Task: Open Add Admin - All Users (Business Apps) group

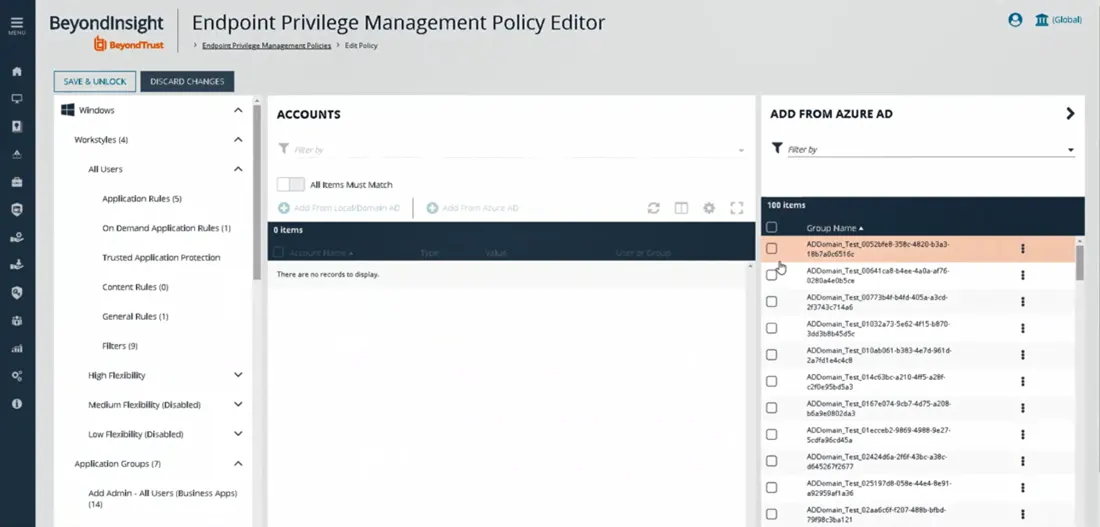Action: (163, 498)
